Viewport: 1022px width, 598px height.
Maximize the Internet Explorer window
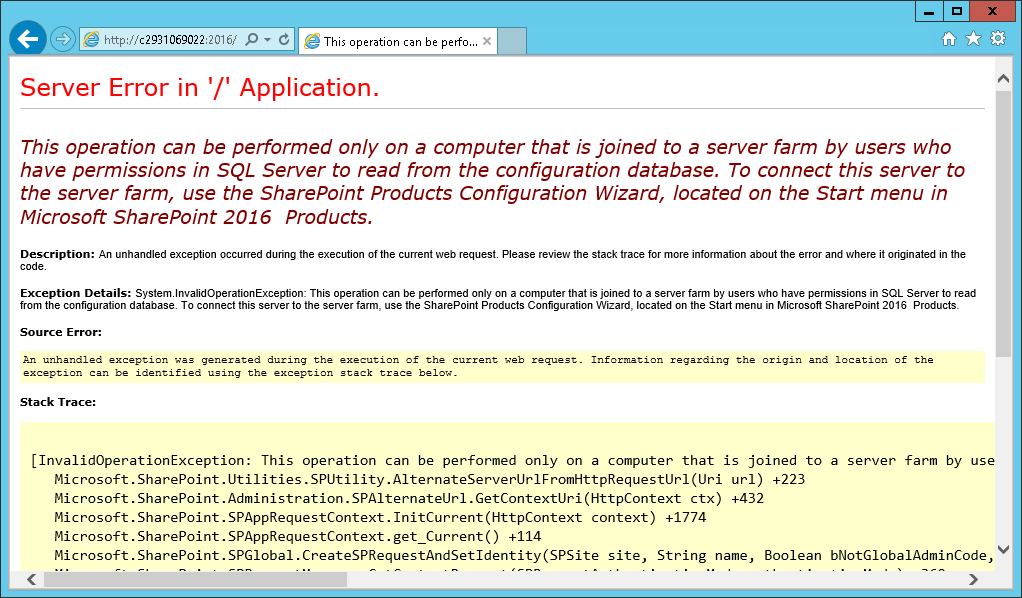[x=957, y=10]
